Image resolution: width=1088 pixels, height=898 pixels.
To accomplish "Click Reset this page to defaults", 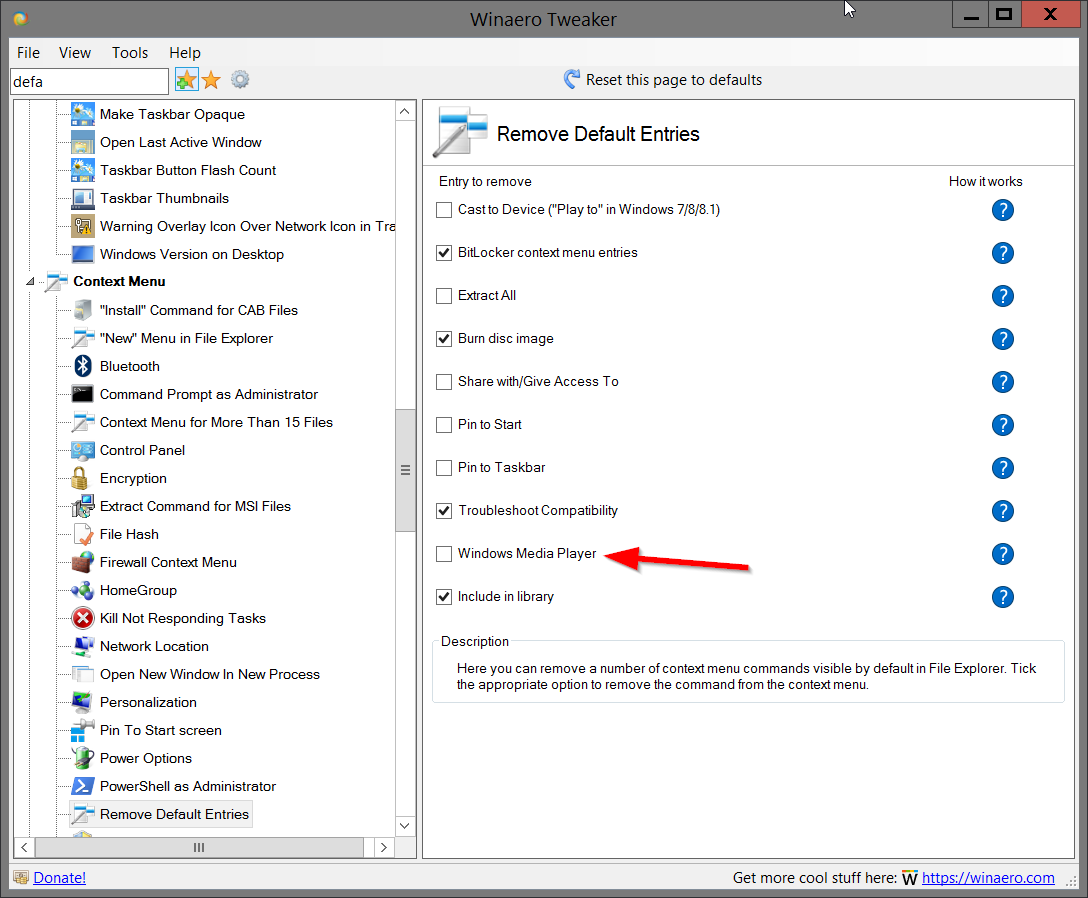I will pos(663,80).
